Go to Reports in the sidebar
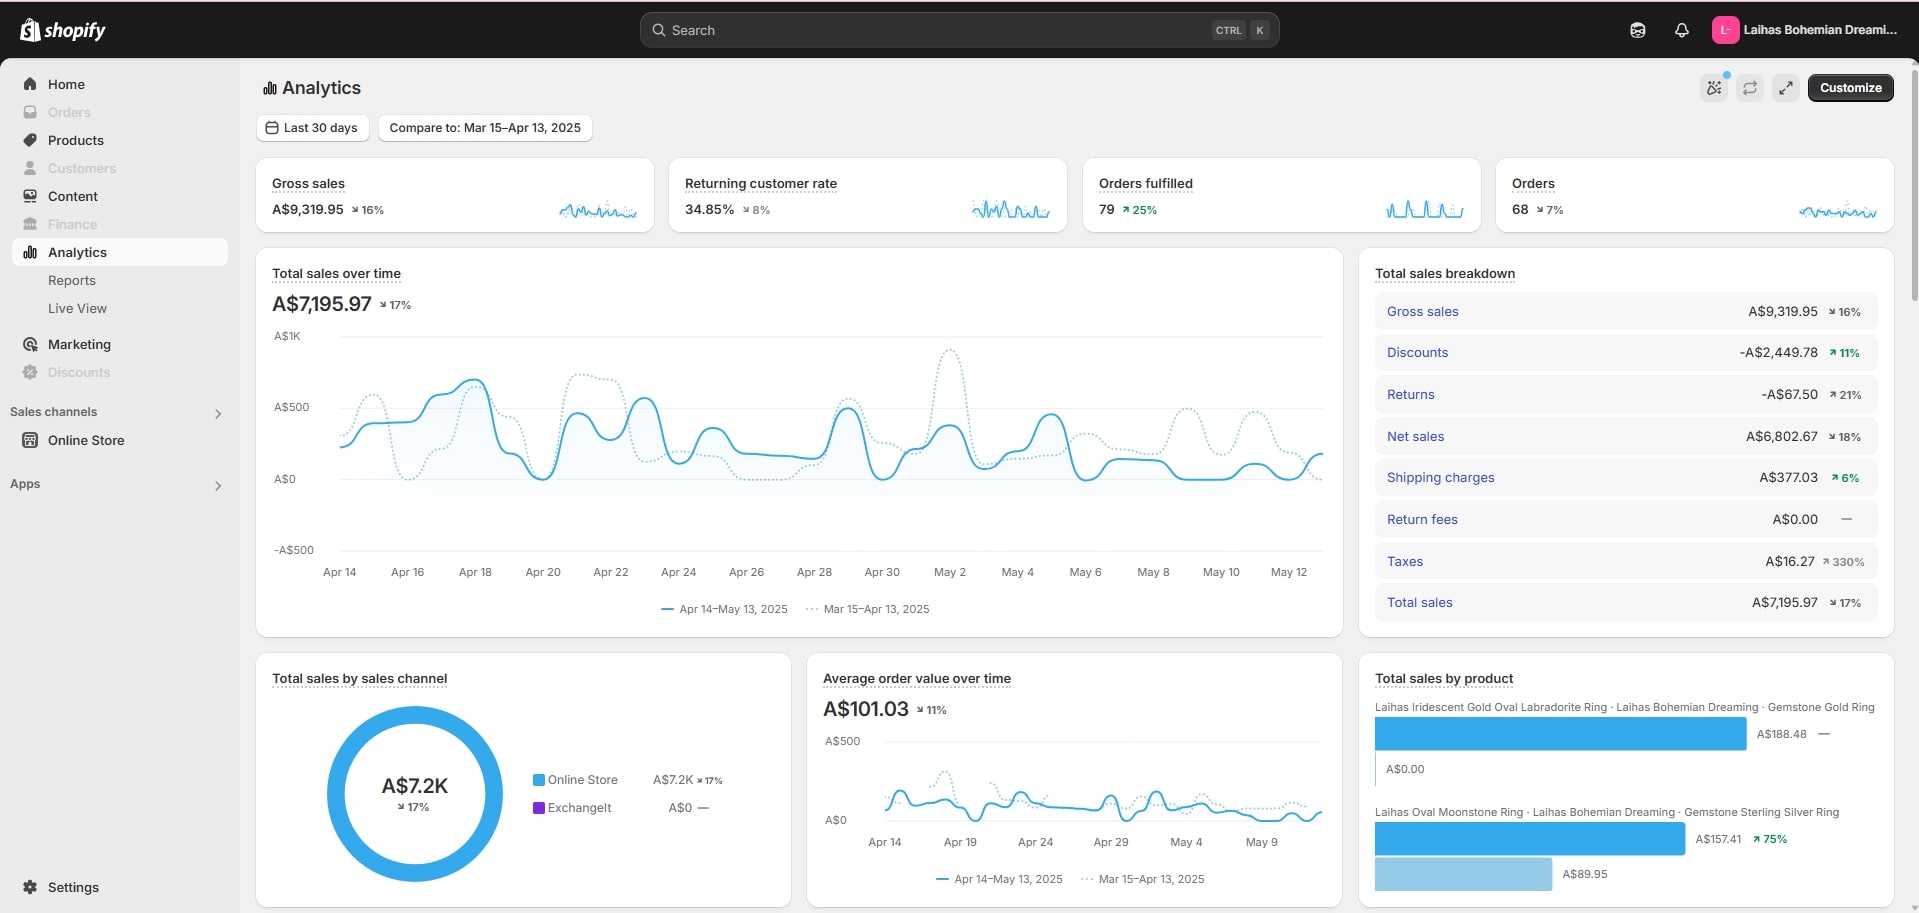Viewport: 1919px width, 913px height. click(x=72, y=281)
